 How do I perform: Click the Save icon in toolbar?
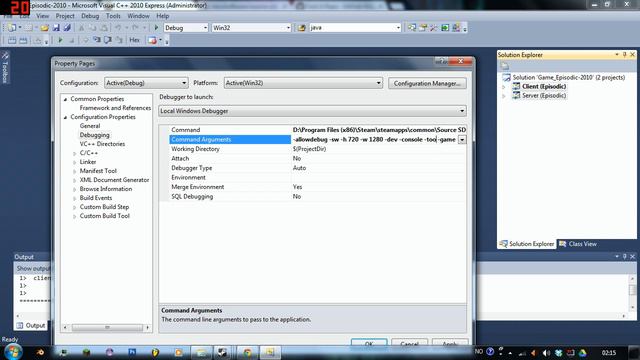[56, 28]
